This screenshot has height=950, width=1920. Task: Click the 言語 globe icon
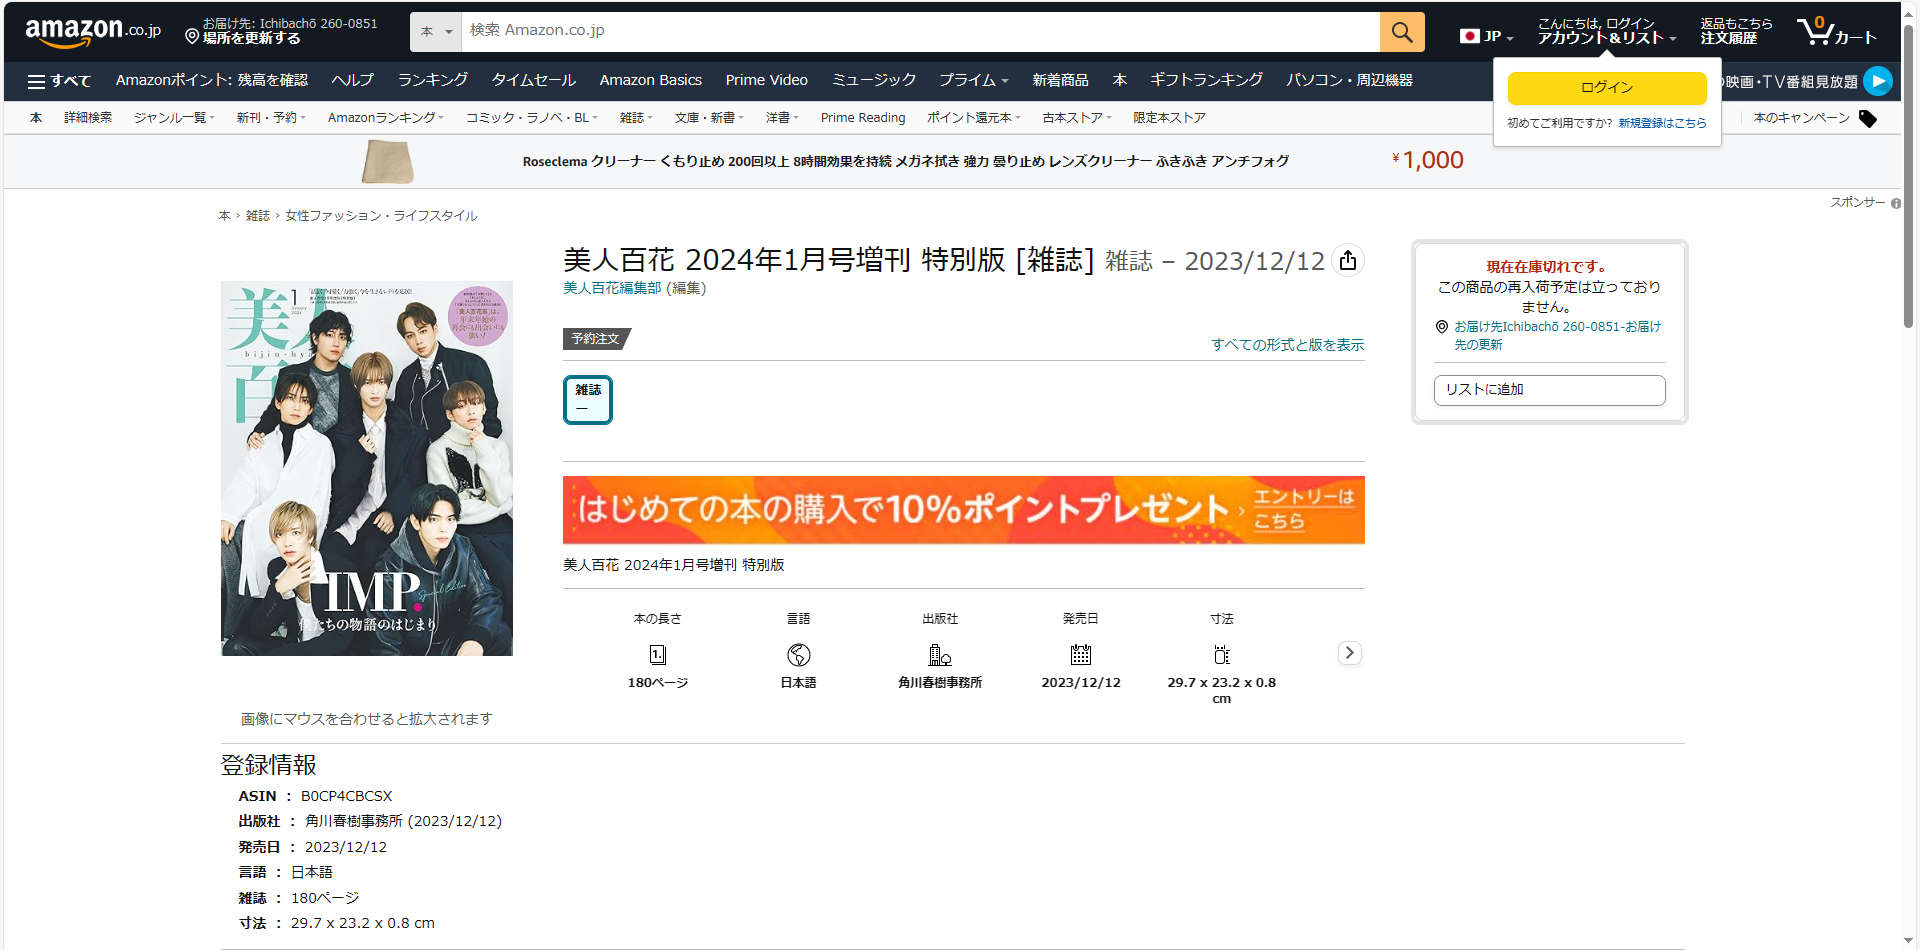point(798,655)
